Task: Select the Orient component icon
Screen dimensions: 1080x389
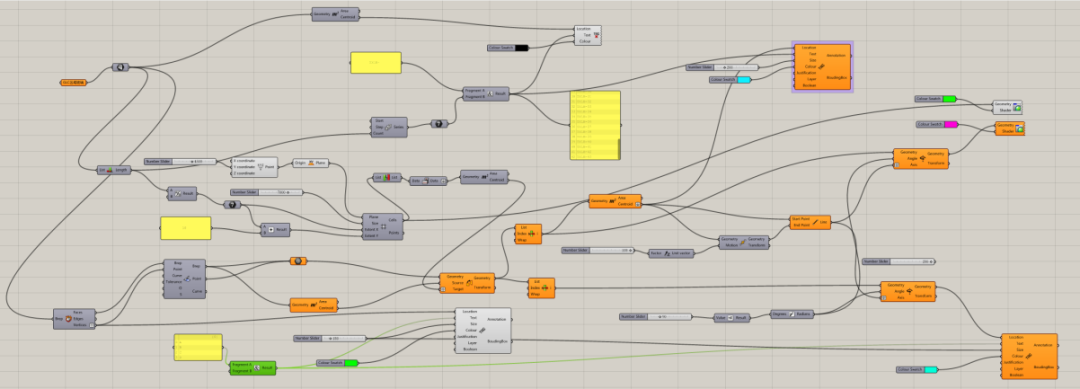Action: [468, 282]
